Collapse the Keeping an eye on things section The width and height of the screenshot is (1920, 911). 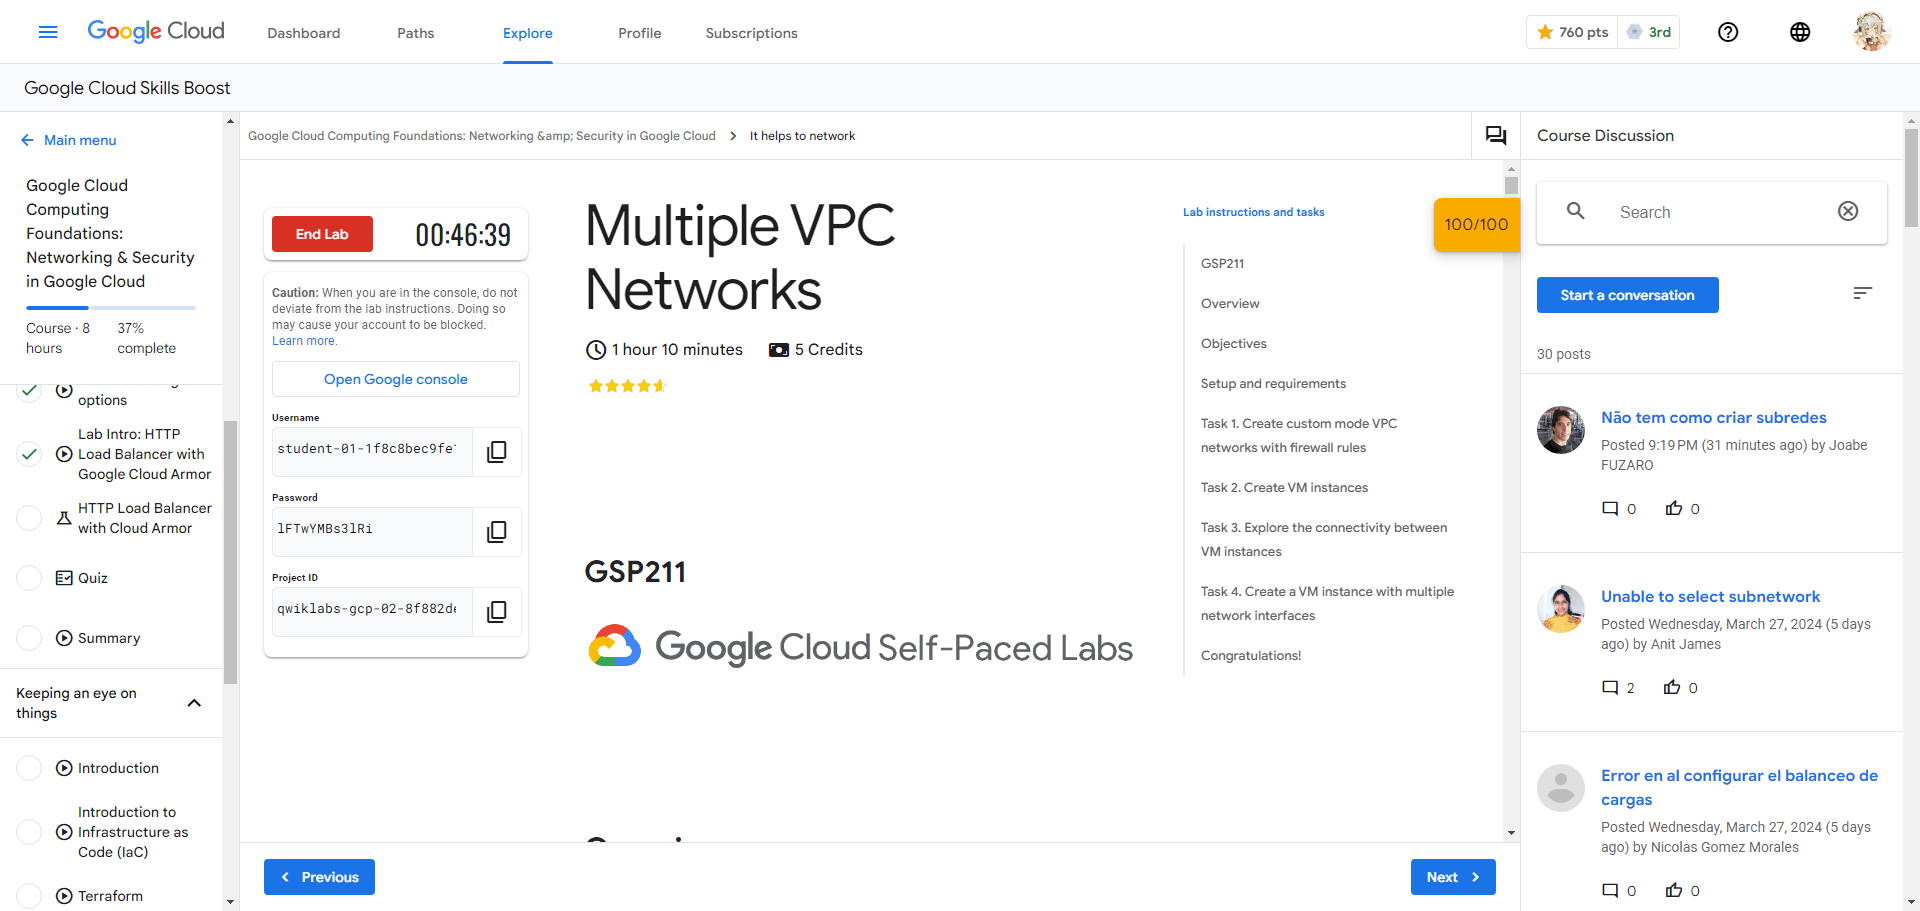(194, 703)
